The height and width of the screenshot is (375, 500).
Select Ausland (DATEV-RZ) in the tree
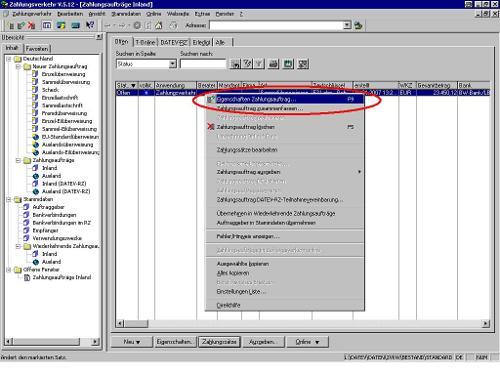[x=66, y=191]
